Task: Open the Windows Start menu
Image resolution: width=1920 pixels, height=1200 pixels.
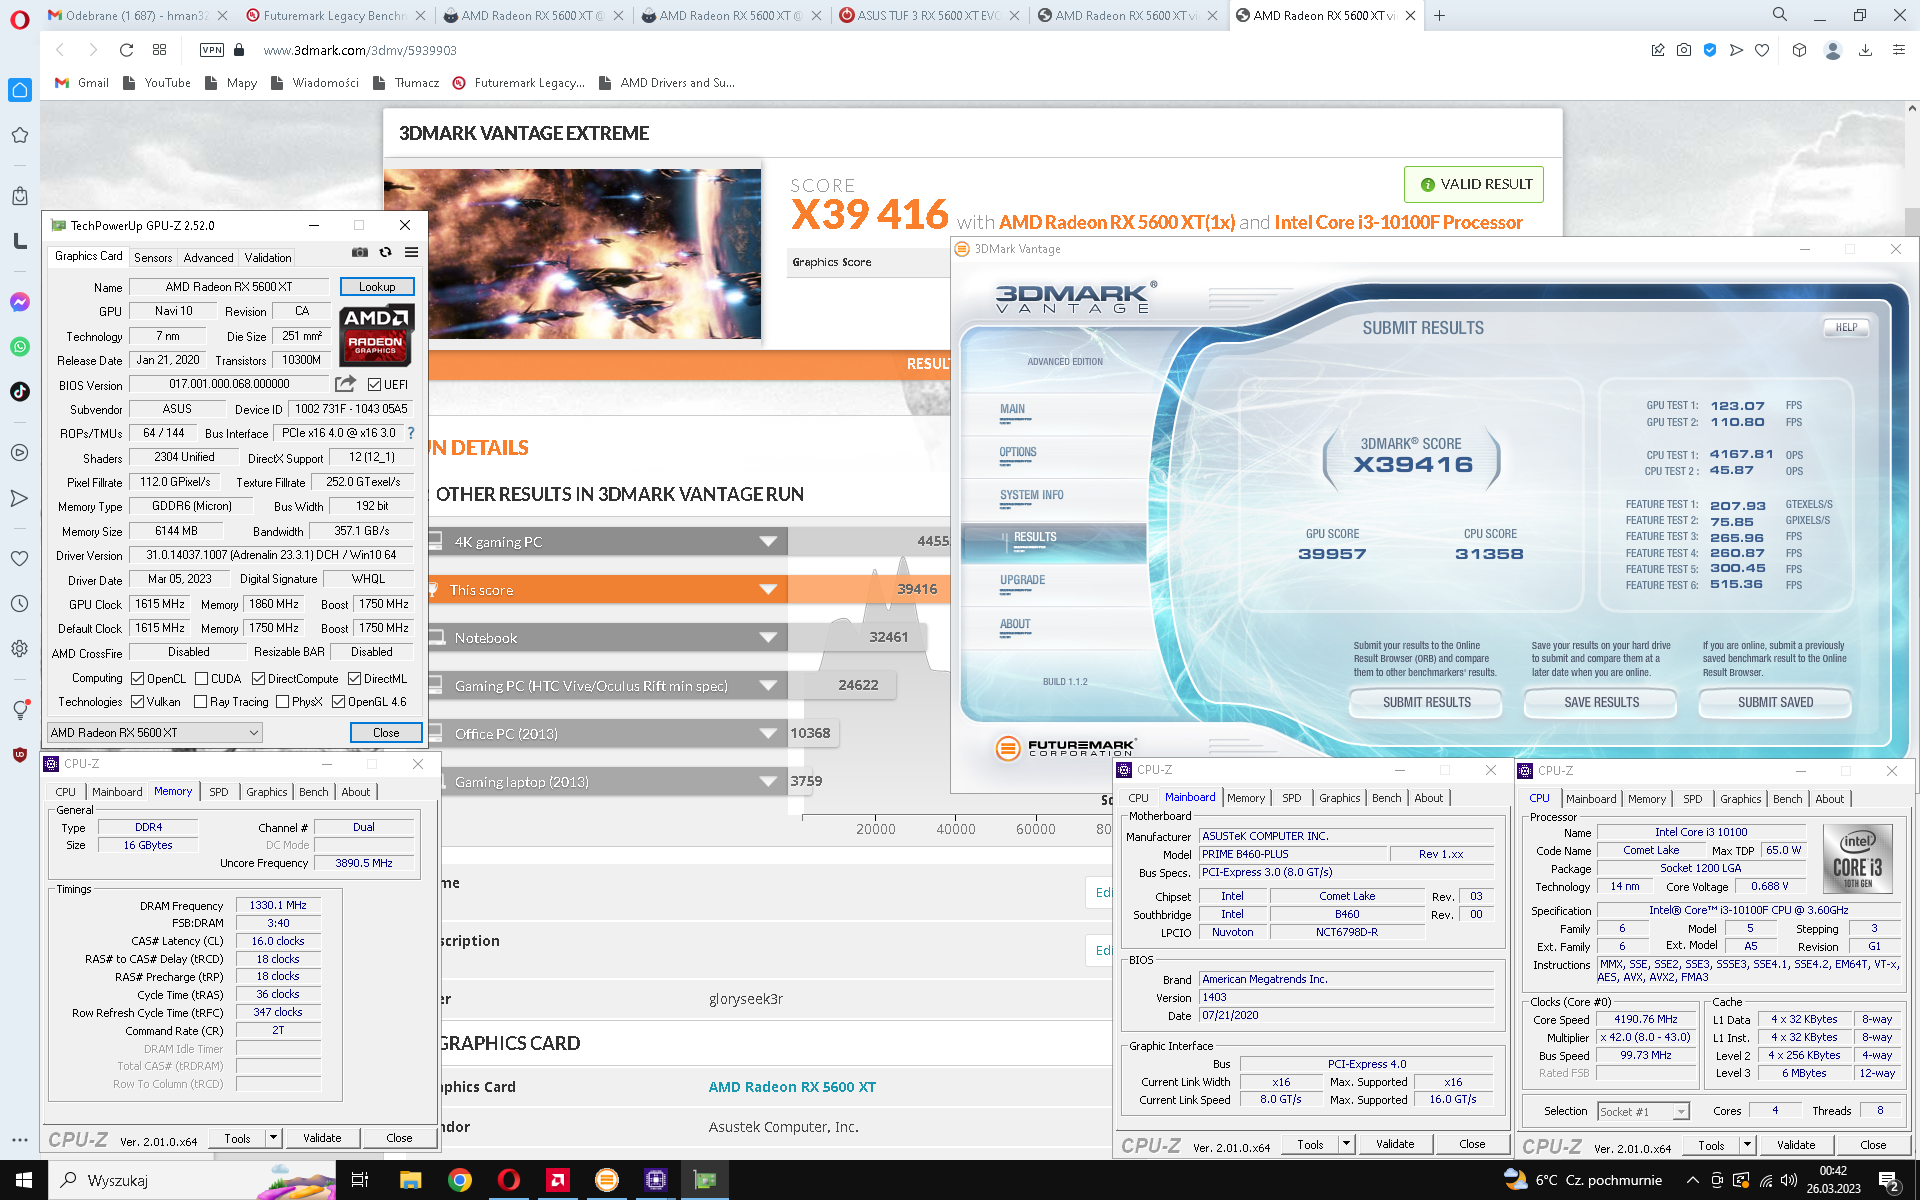Action: tap(24, 1180)
